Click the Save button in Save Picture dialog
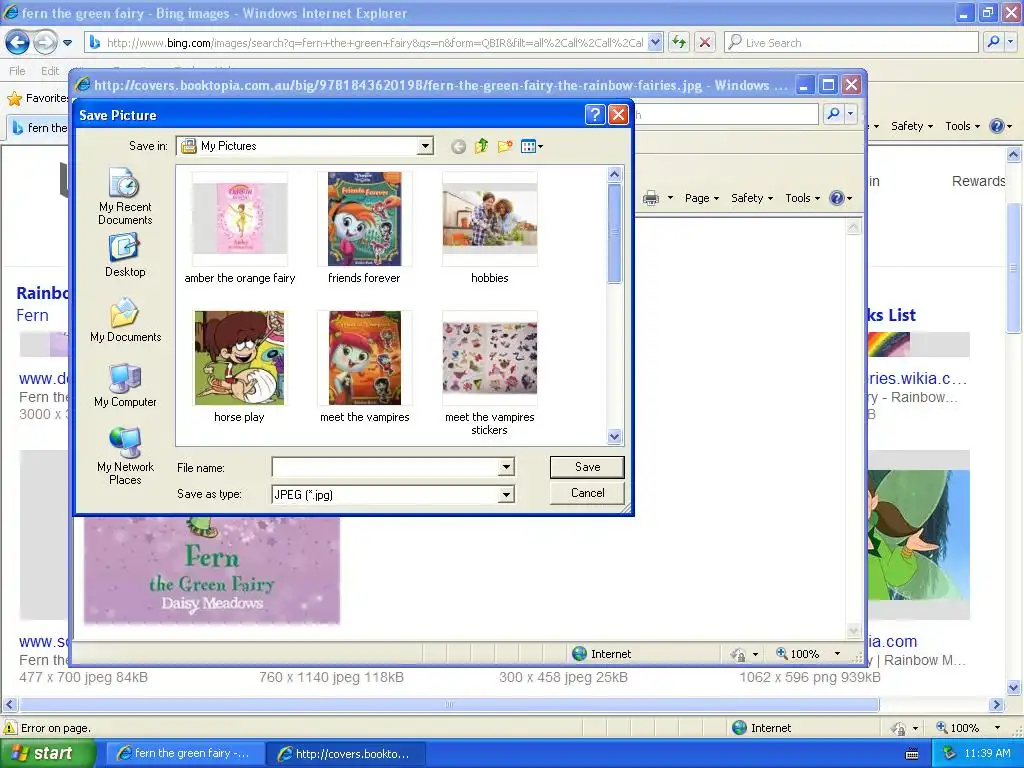 point(587,467)
